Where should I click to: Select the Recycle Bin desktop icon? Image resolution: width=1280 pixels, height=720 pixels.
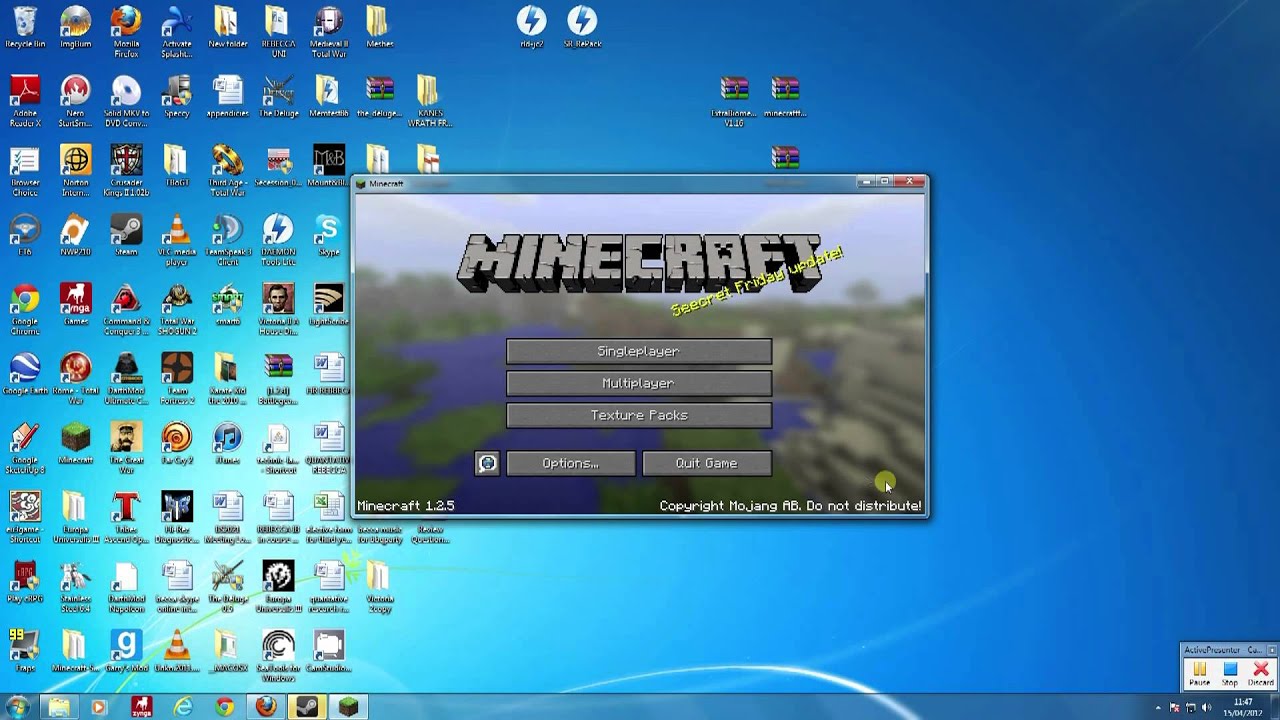25,28
